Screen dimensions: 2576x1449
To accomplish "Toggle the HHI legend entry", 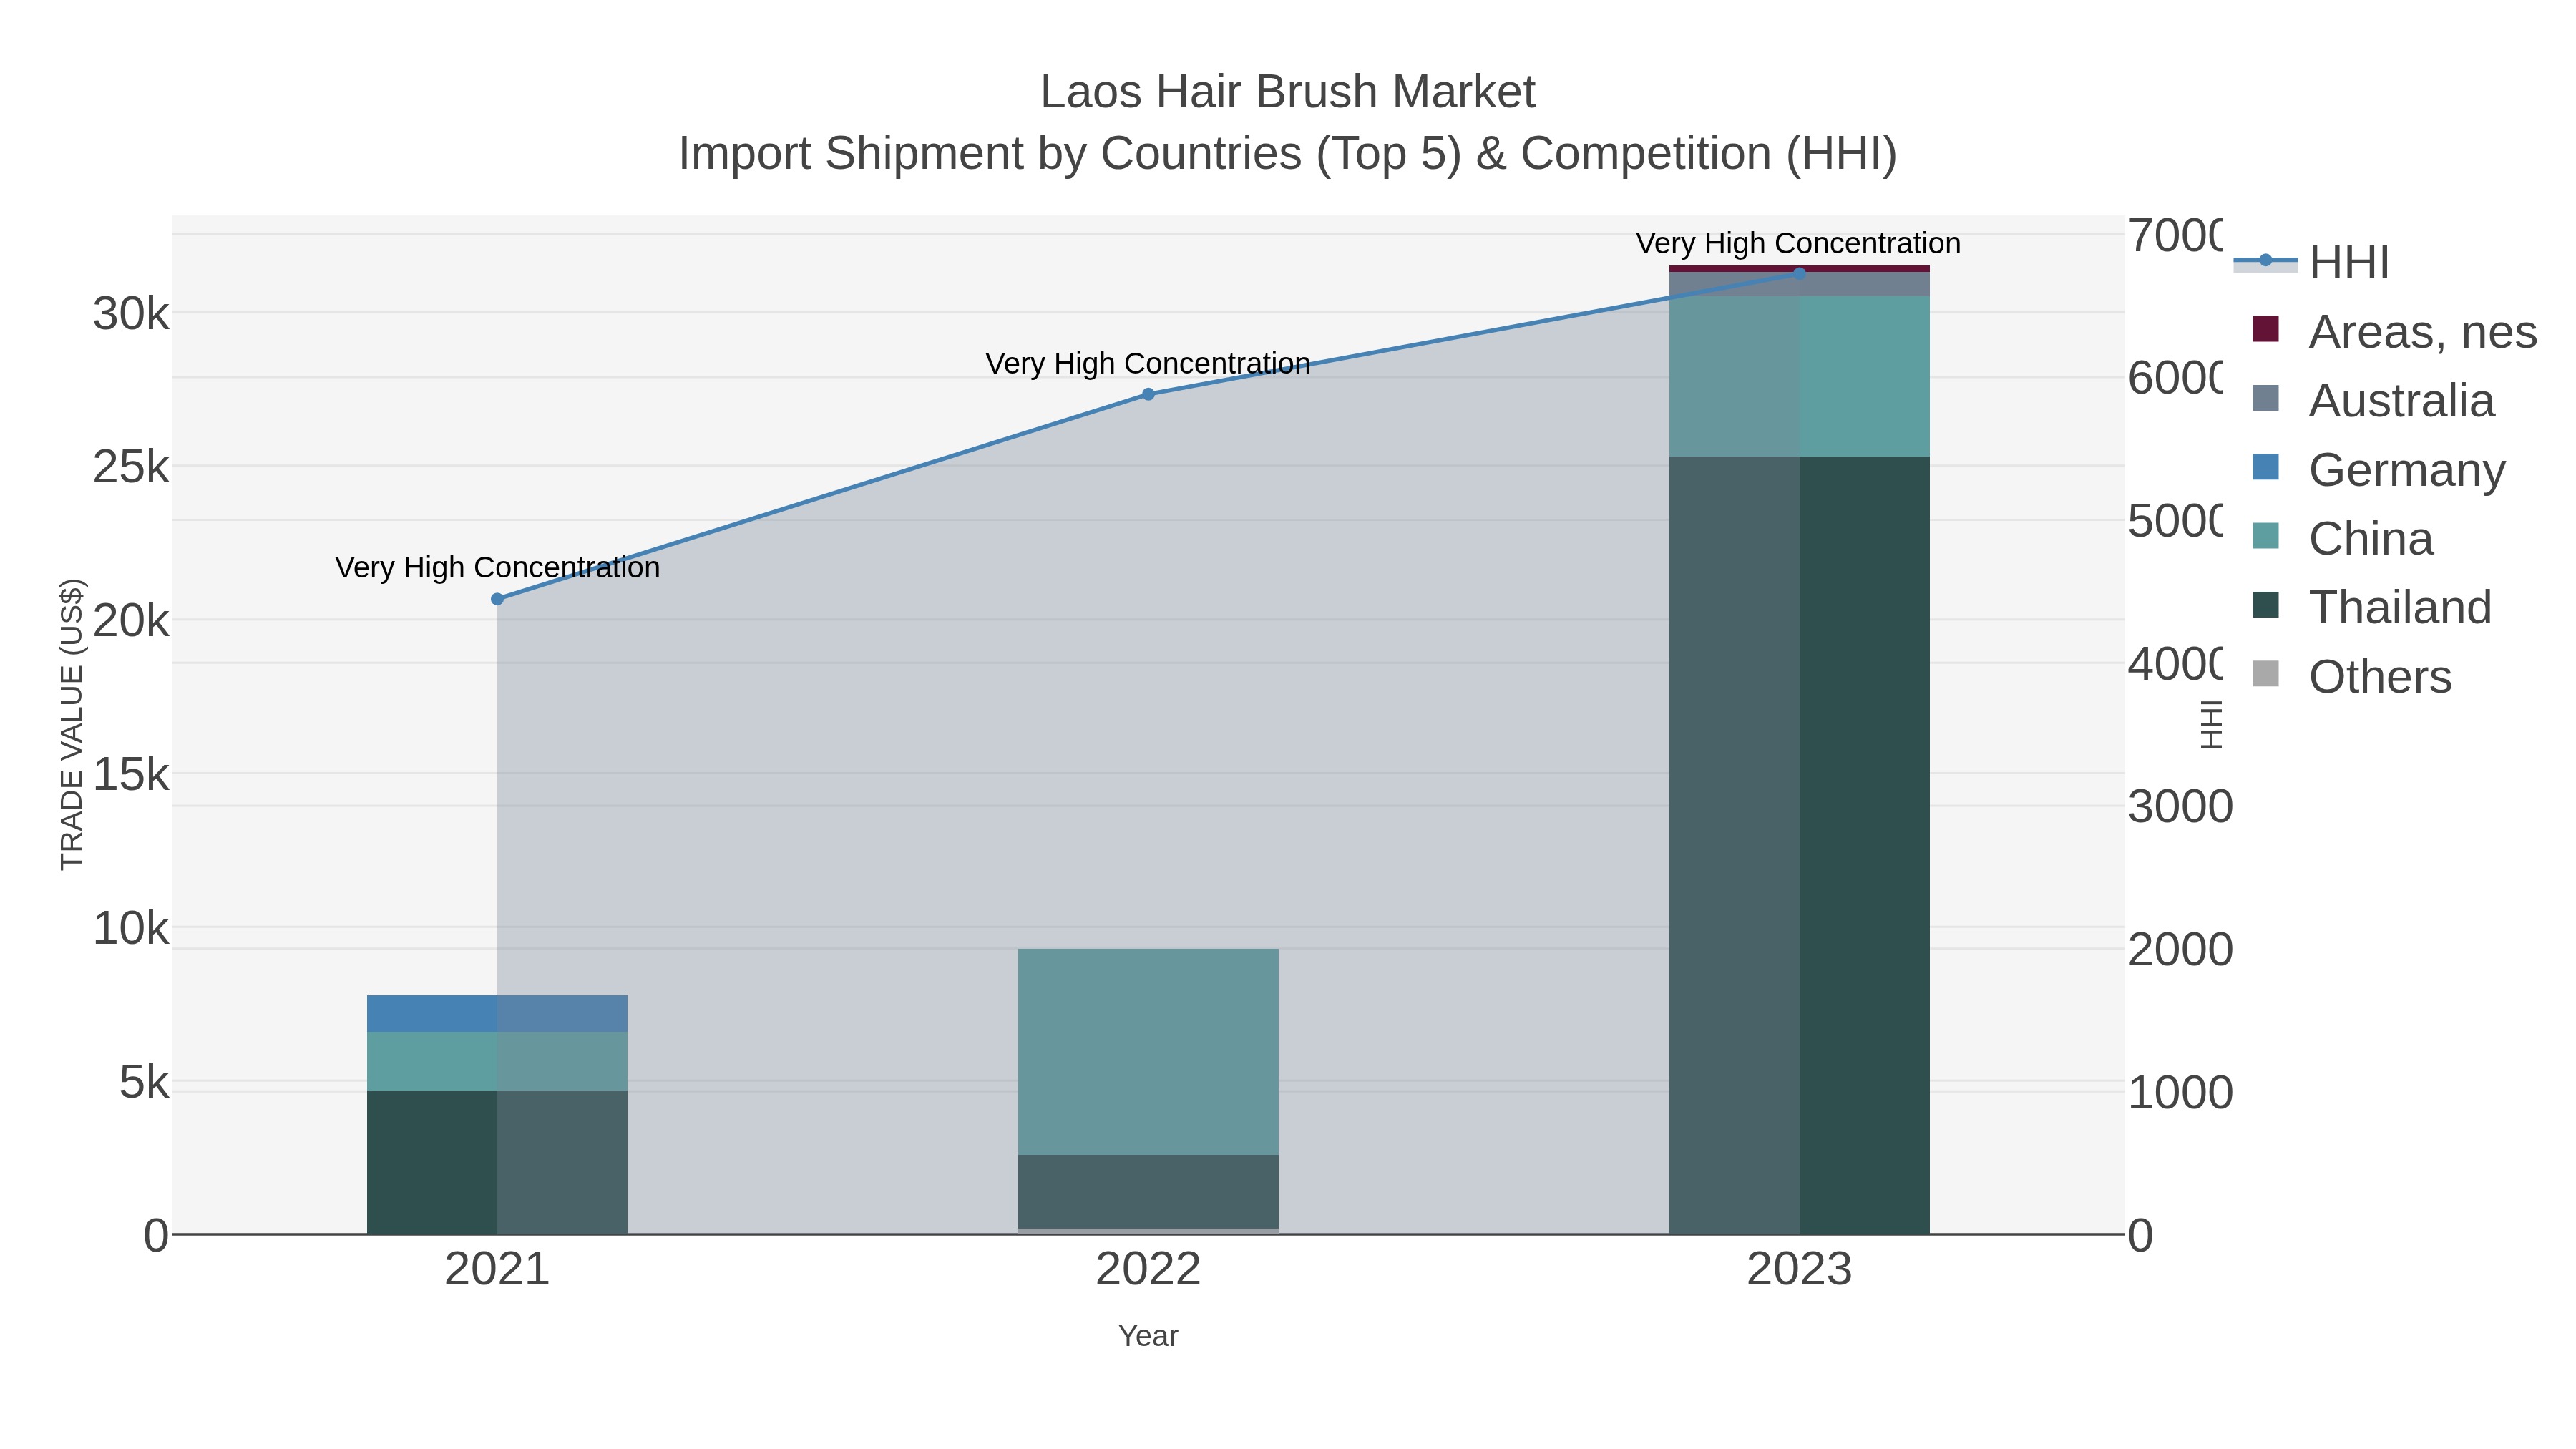I will point(2312,263).
